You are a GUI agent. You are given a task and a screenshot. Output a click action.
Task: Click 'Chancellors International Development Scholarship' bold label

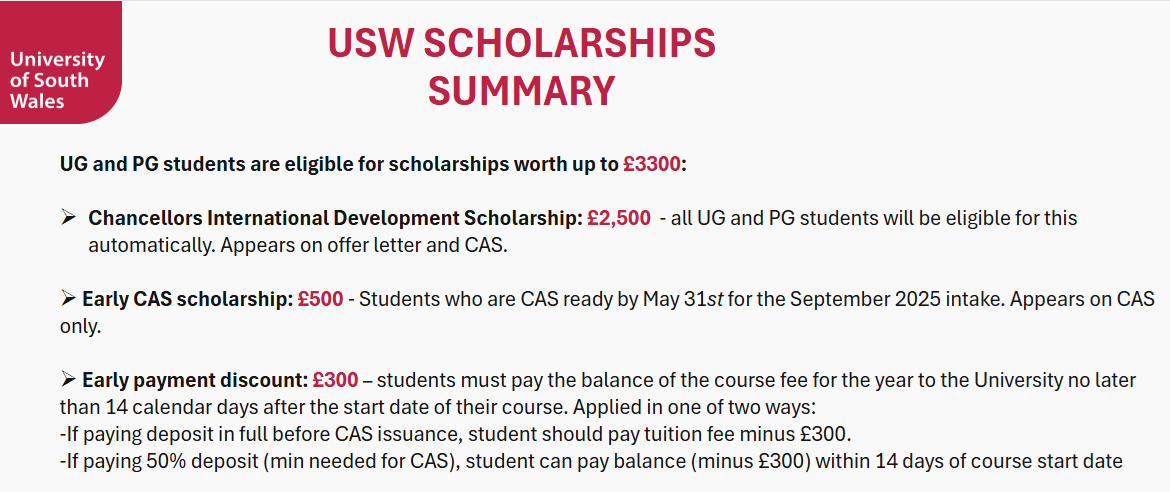[335, 219]
